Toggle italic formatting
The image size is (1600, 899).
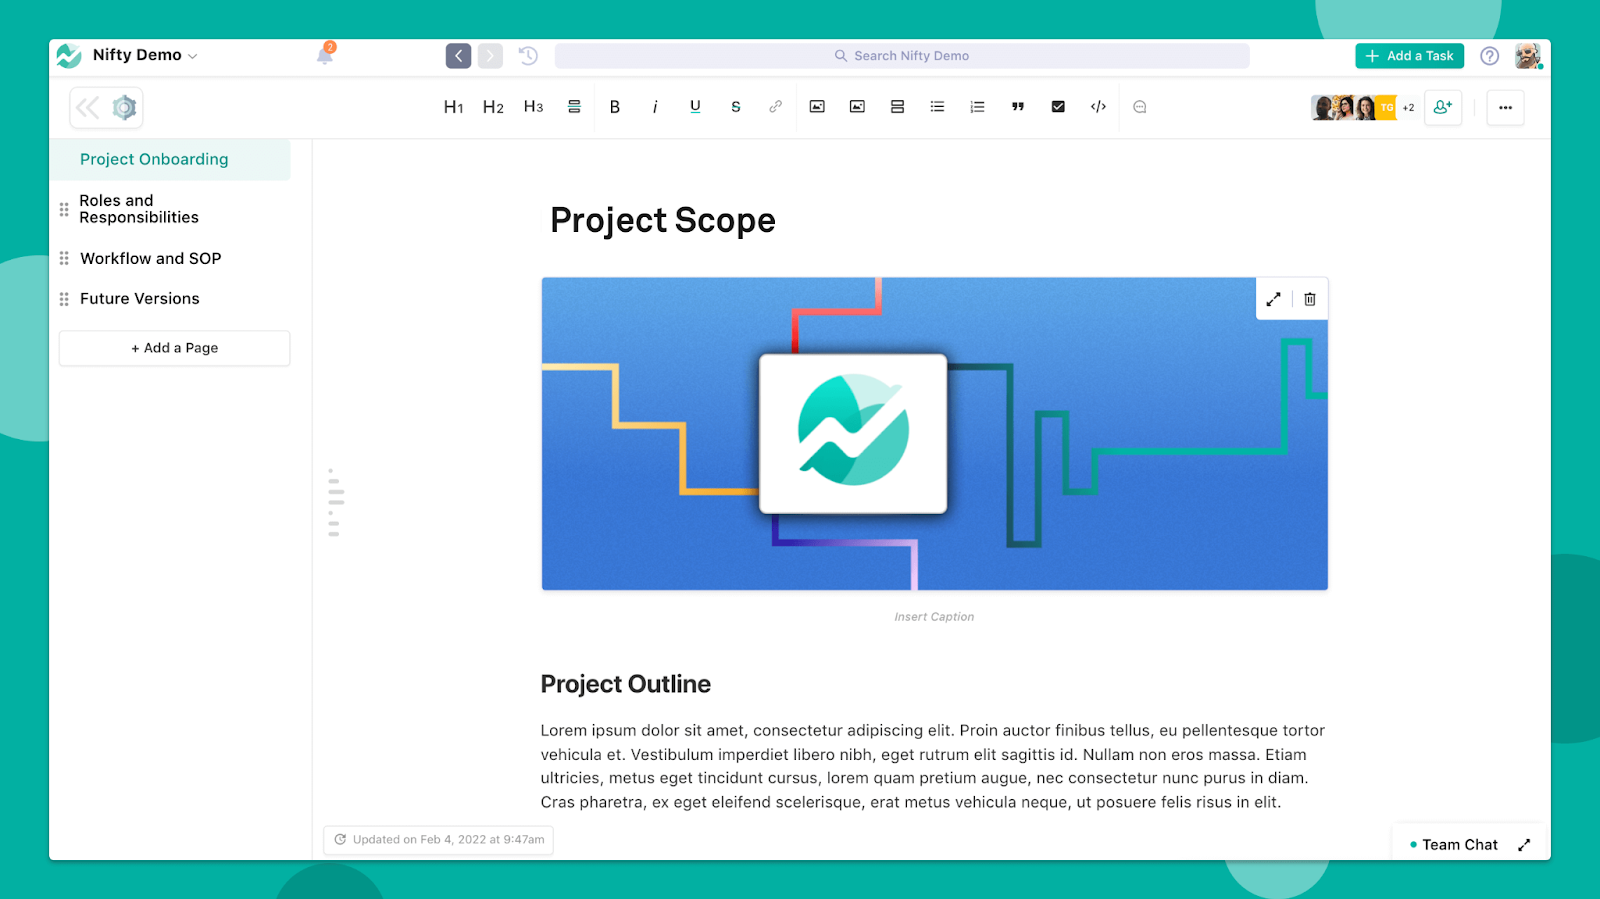point(655,107)
